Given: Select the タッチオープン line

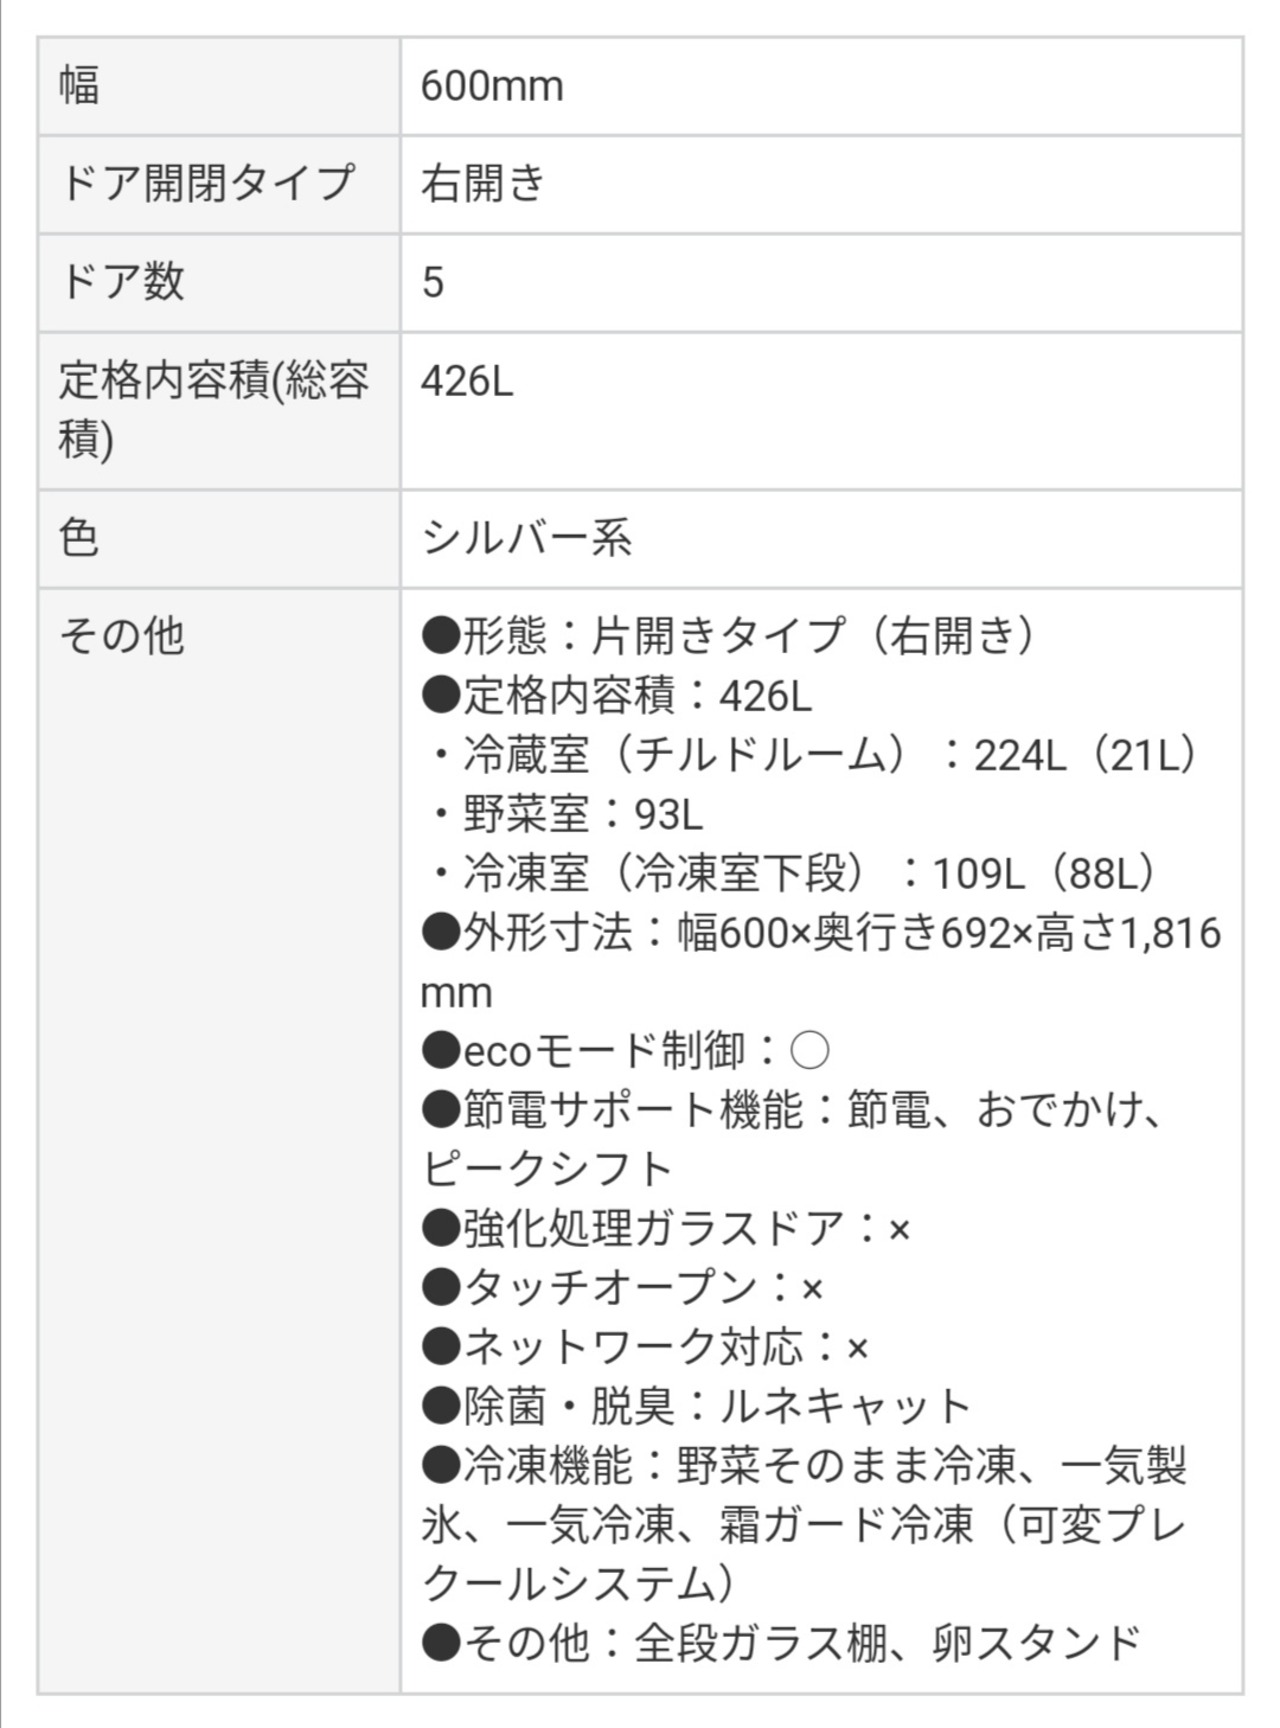Looking at the screenshot, I should 622,1288.
